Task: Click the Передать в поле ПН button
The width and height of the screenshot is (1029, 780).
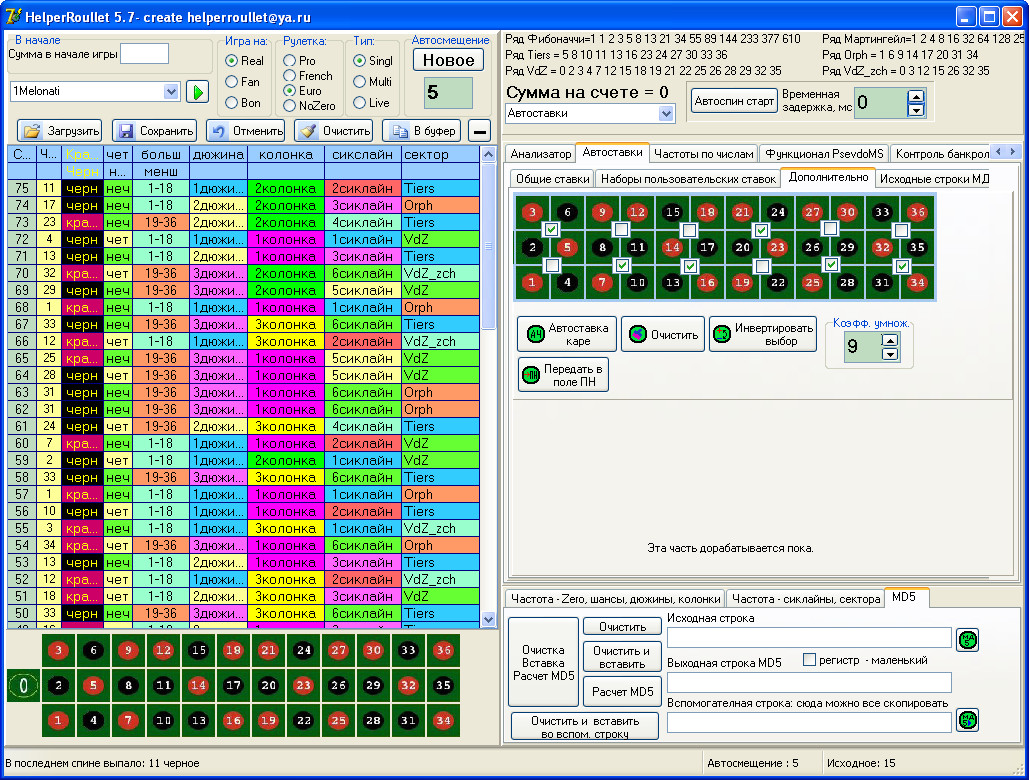Action: tap(563, 375)
